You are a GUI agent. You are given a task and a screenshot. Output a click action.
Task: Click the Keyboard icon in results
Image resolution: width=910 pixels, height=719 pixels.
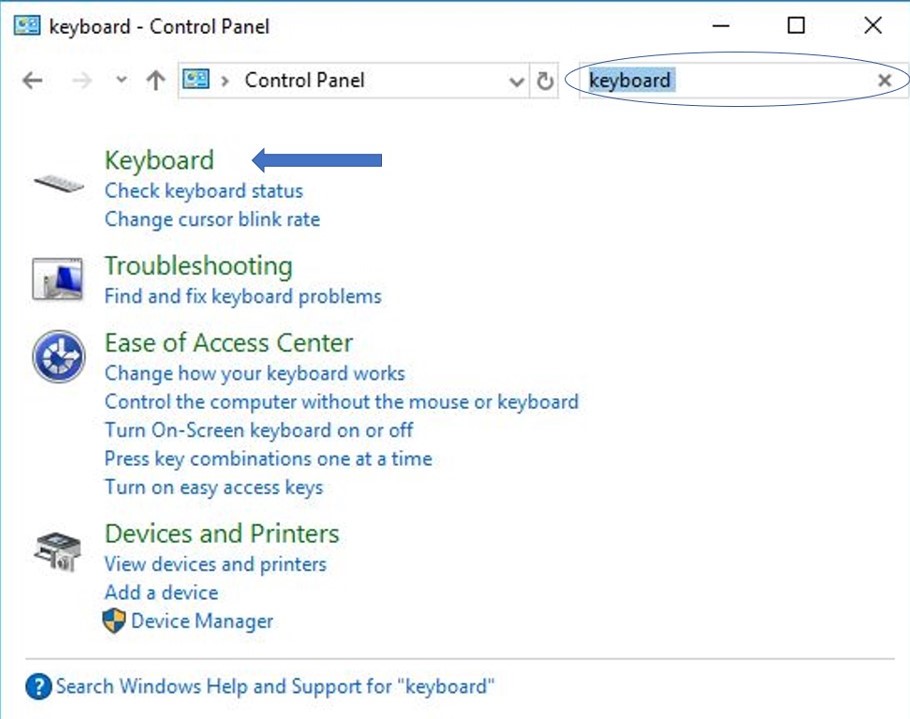point(58,183)
